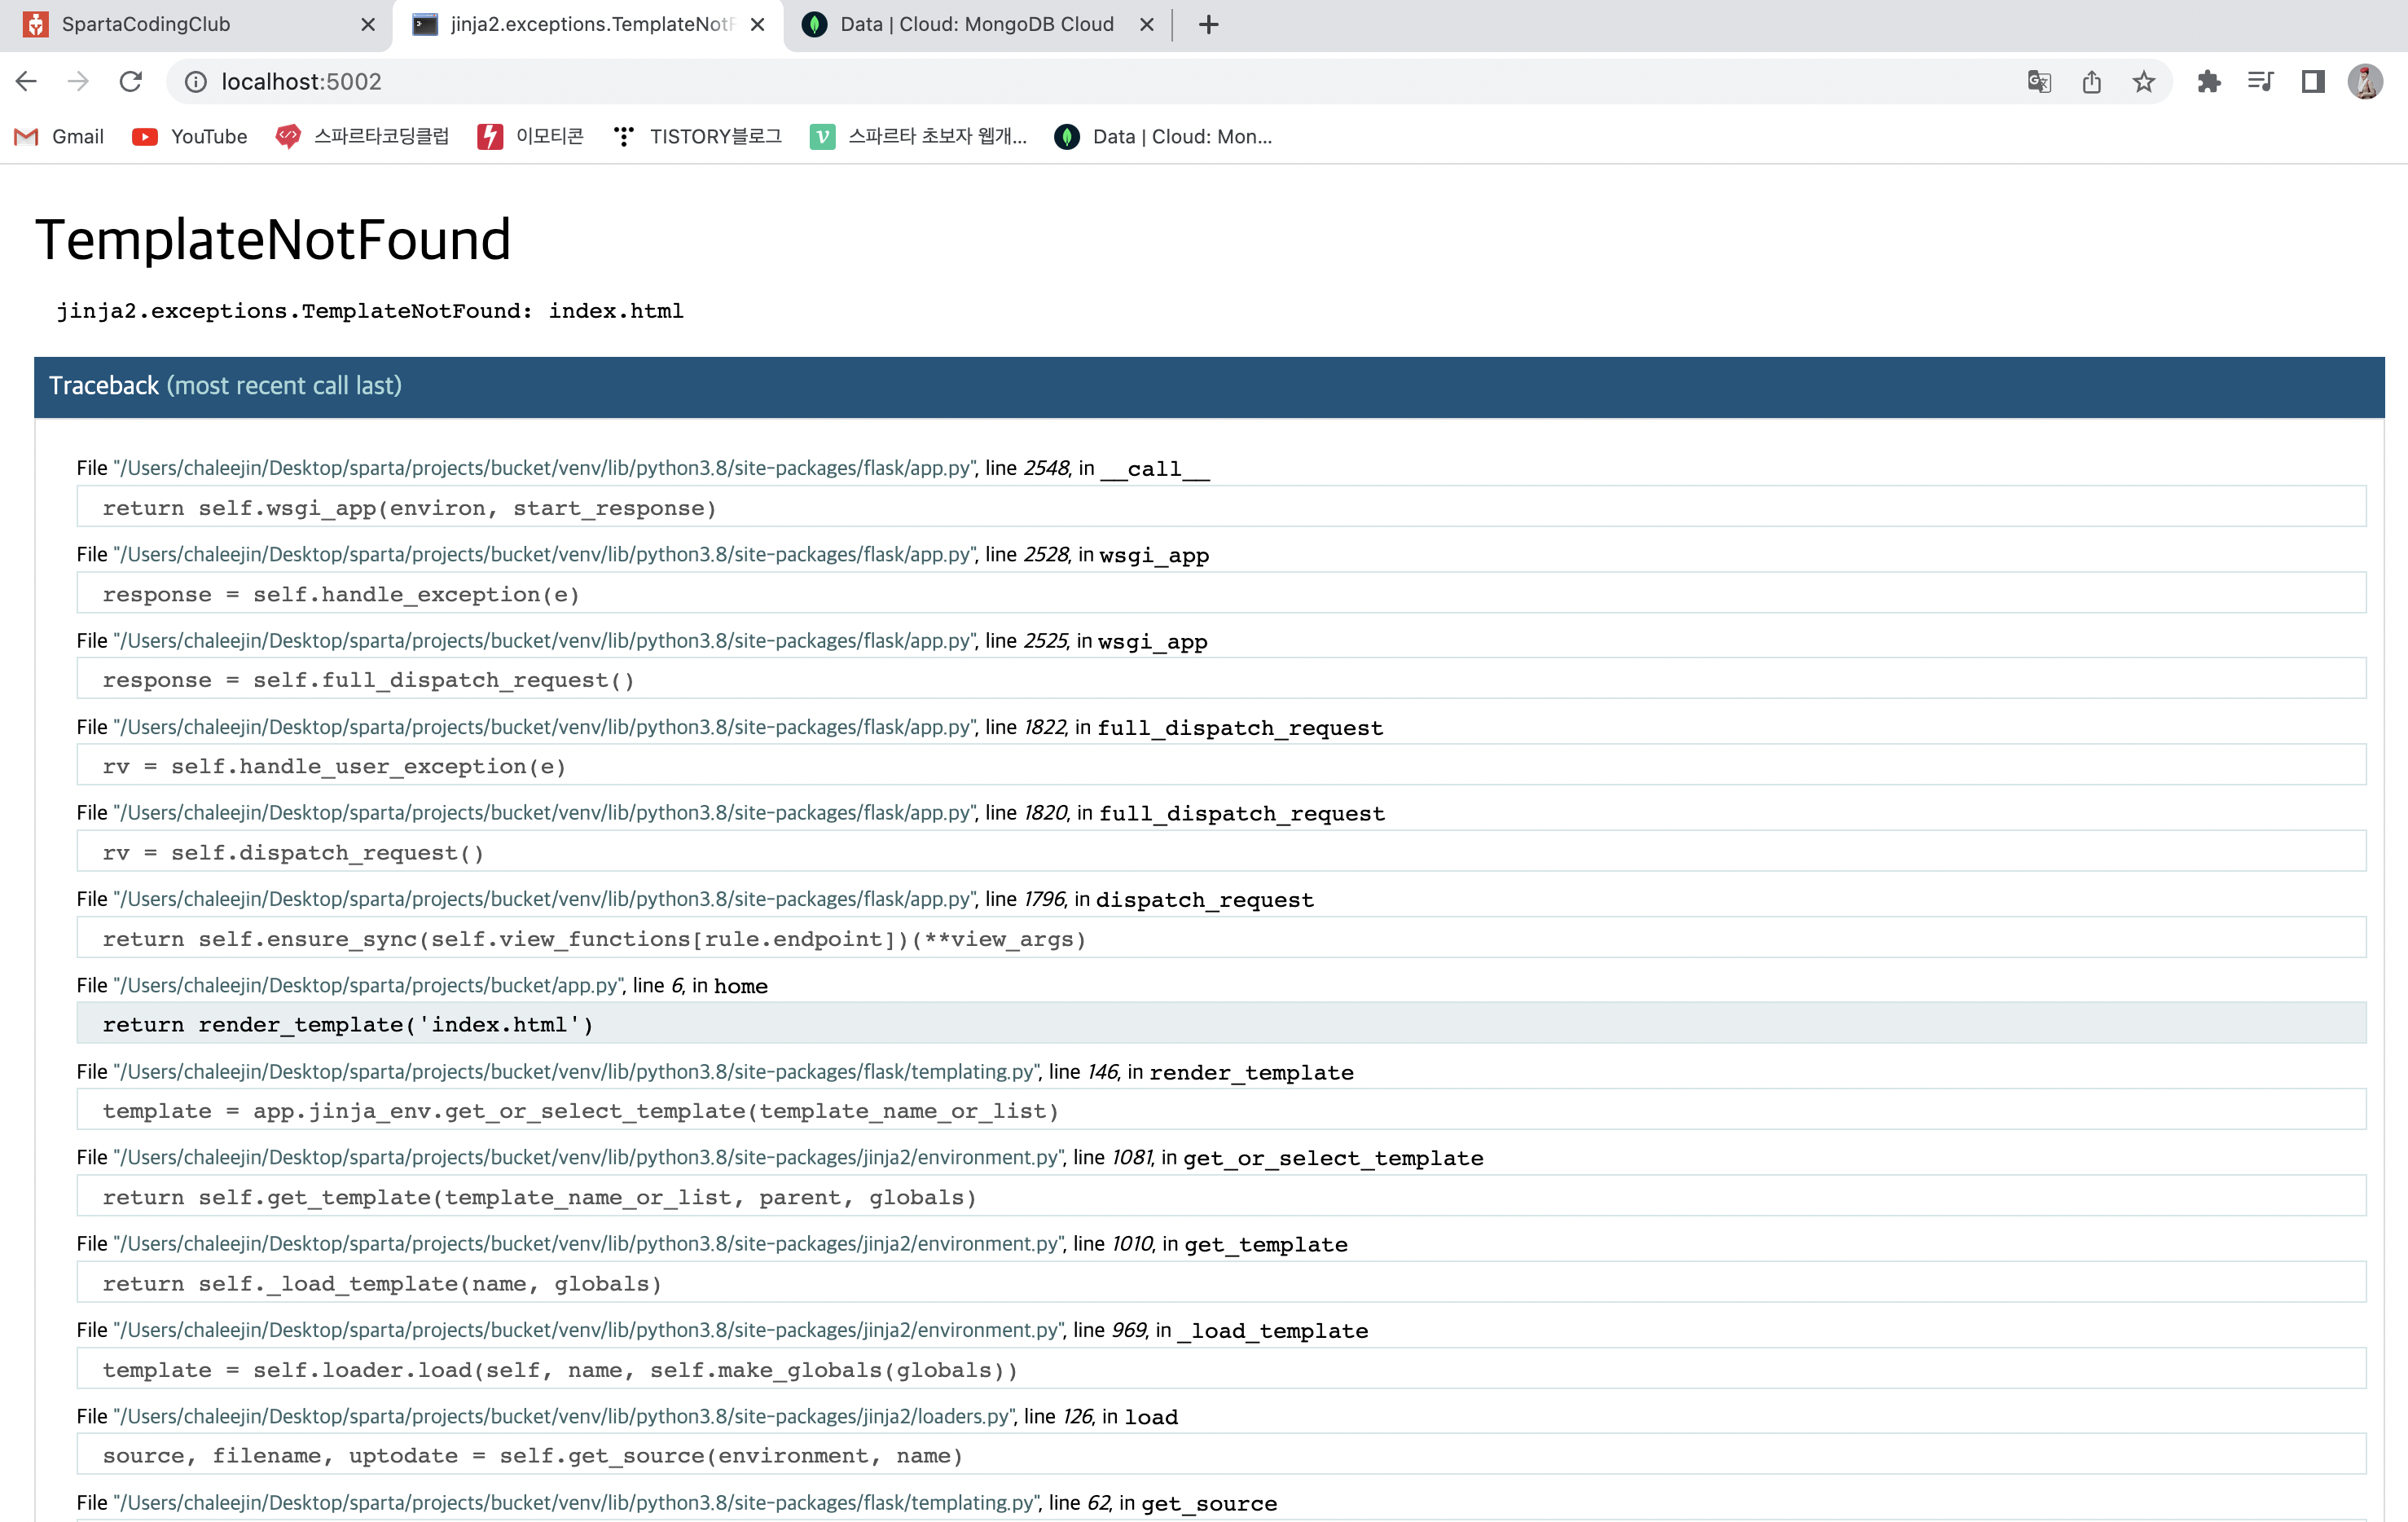Open a new browser tab
2408x1522 pixels.
click(x=1209, y=24)
